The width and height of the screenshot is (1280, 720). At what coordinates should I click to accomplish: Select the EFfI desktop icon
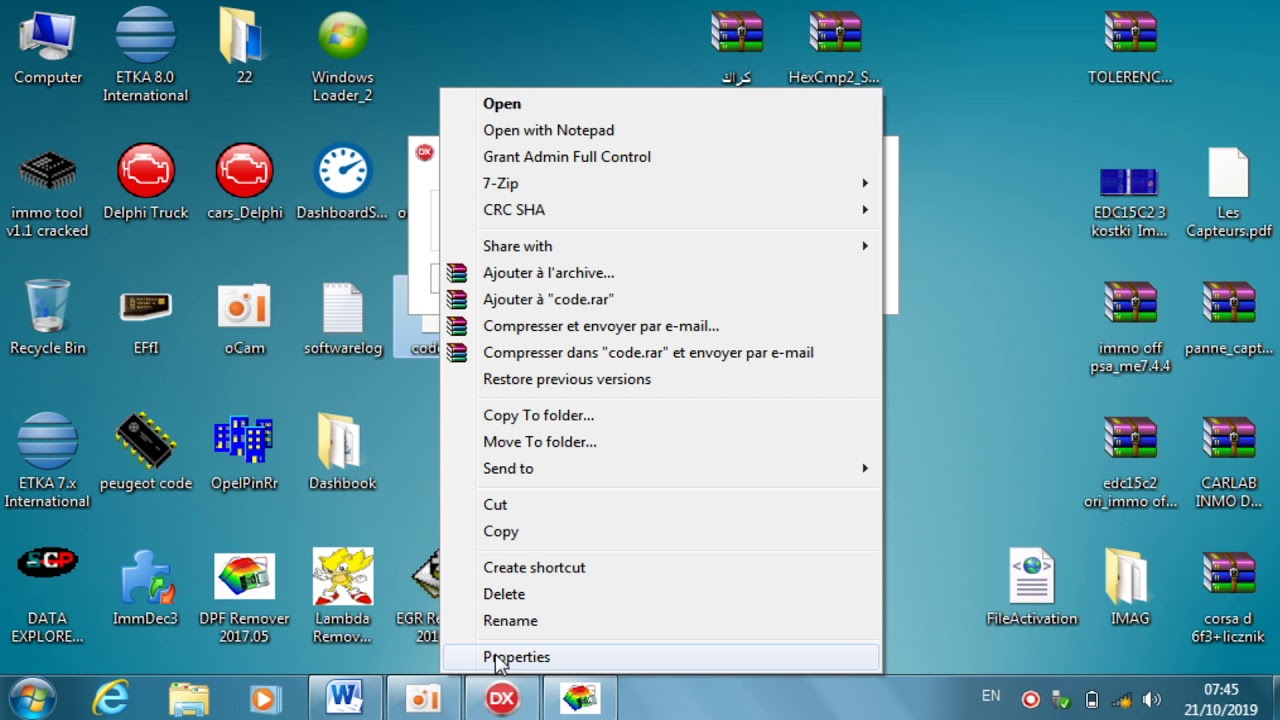(145, 317)
